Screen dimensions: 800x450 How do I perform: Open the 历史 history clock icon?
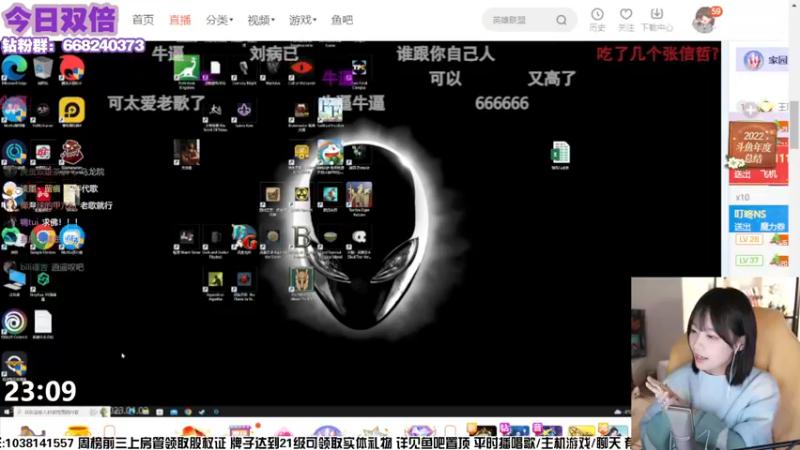pyautogui.click(x=597, y=19)
